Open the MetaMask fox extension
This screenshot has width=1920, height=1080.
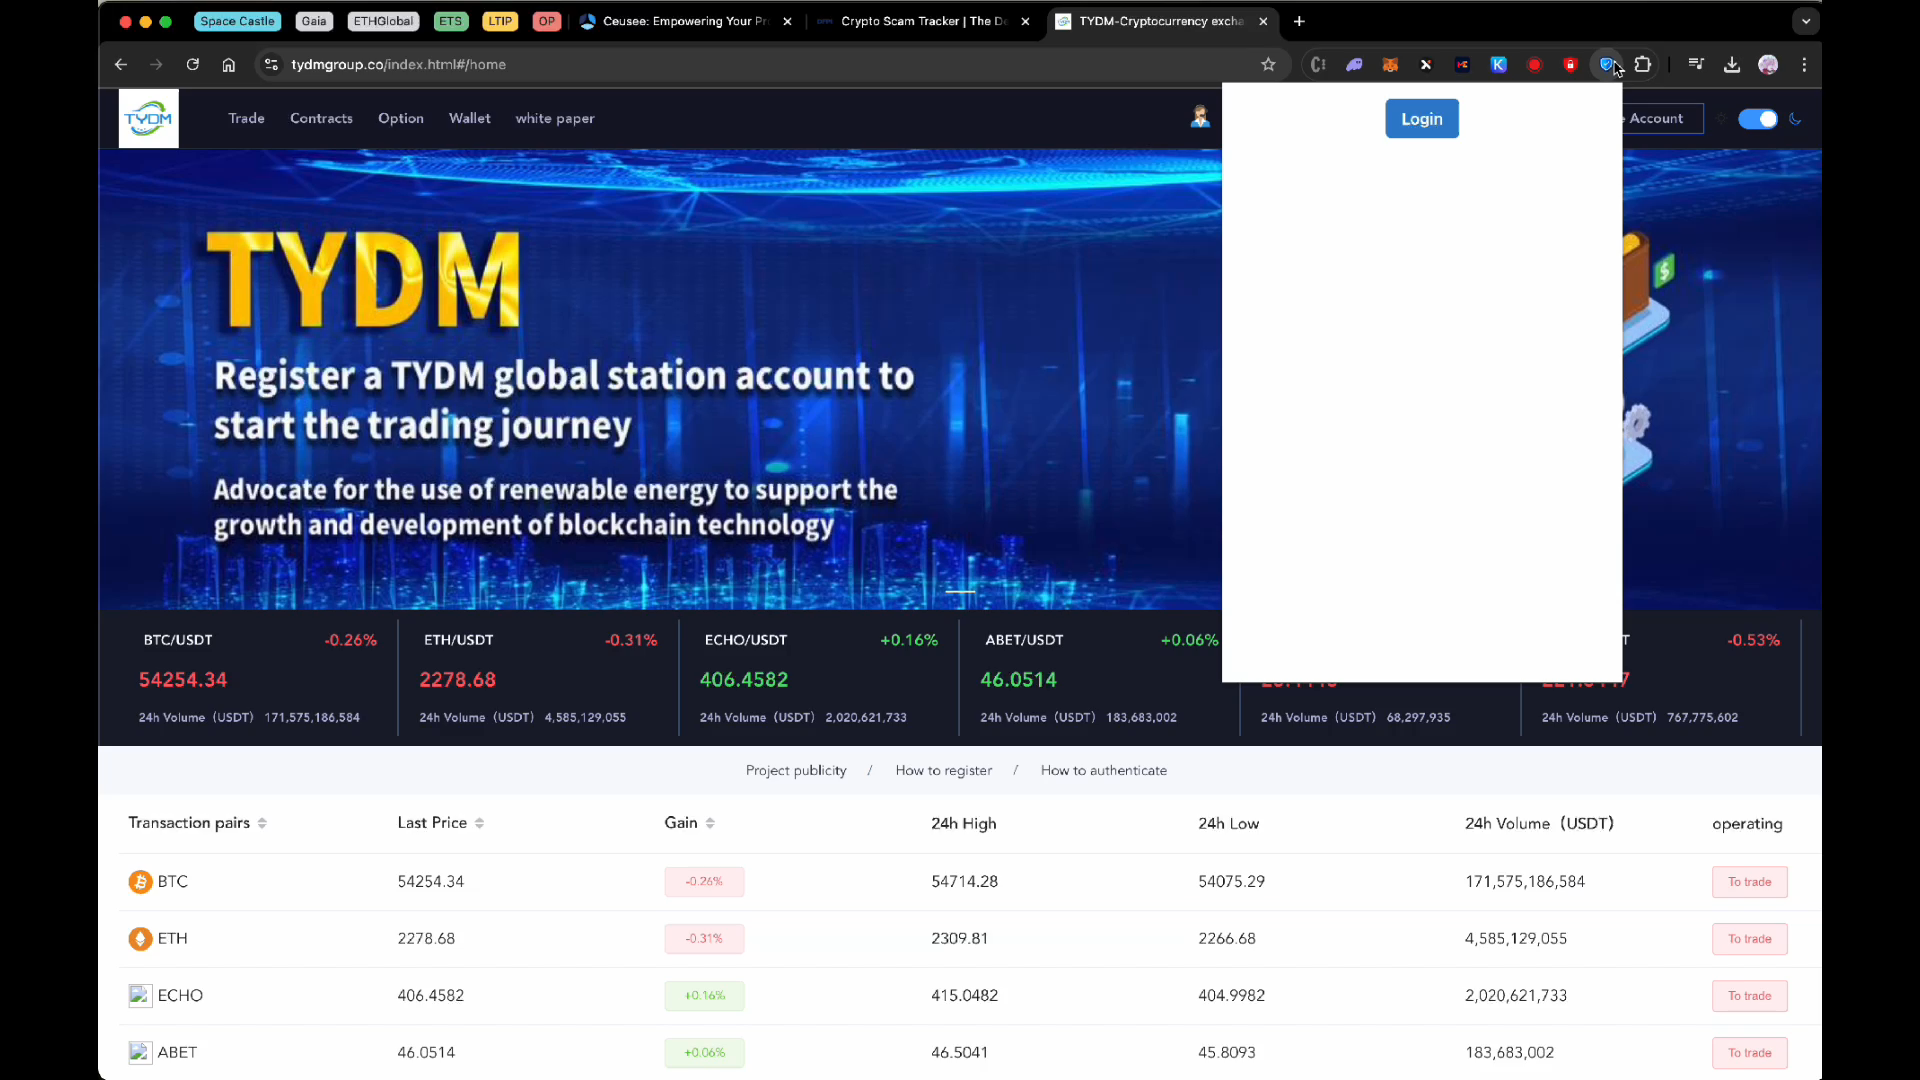coord(1390,65)
